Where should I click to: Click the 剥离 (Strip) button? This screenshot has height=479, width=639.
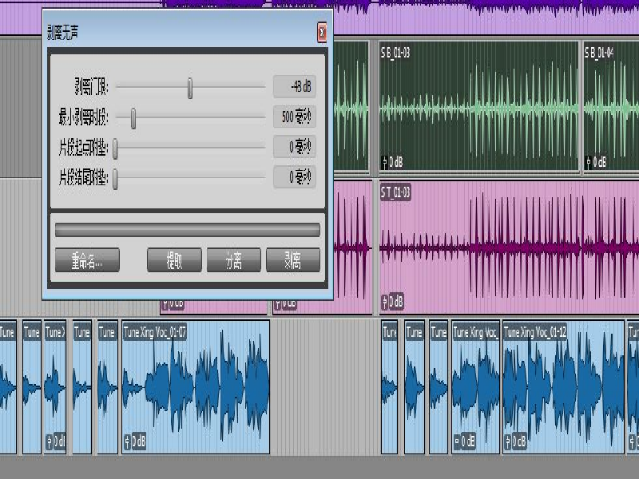coord(293,261)
